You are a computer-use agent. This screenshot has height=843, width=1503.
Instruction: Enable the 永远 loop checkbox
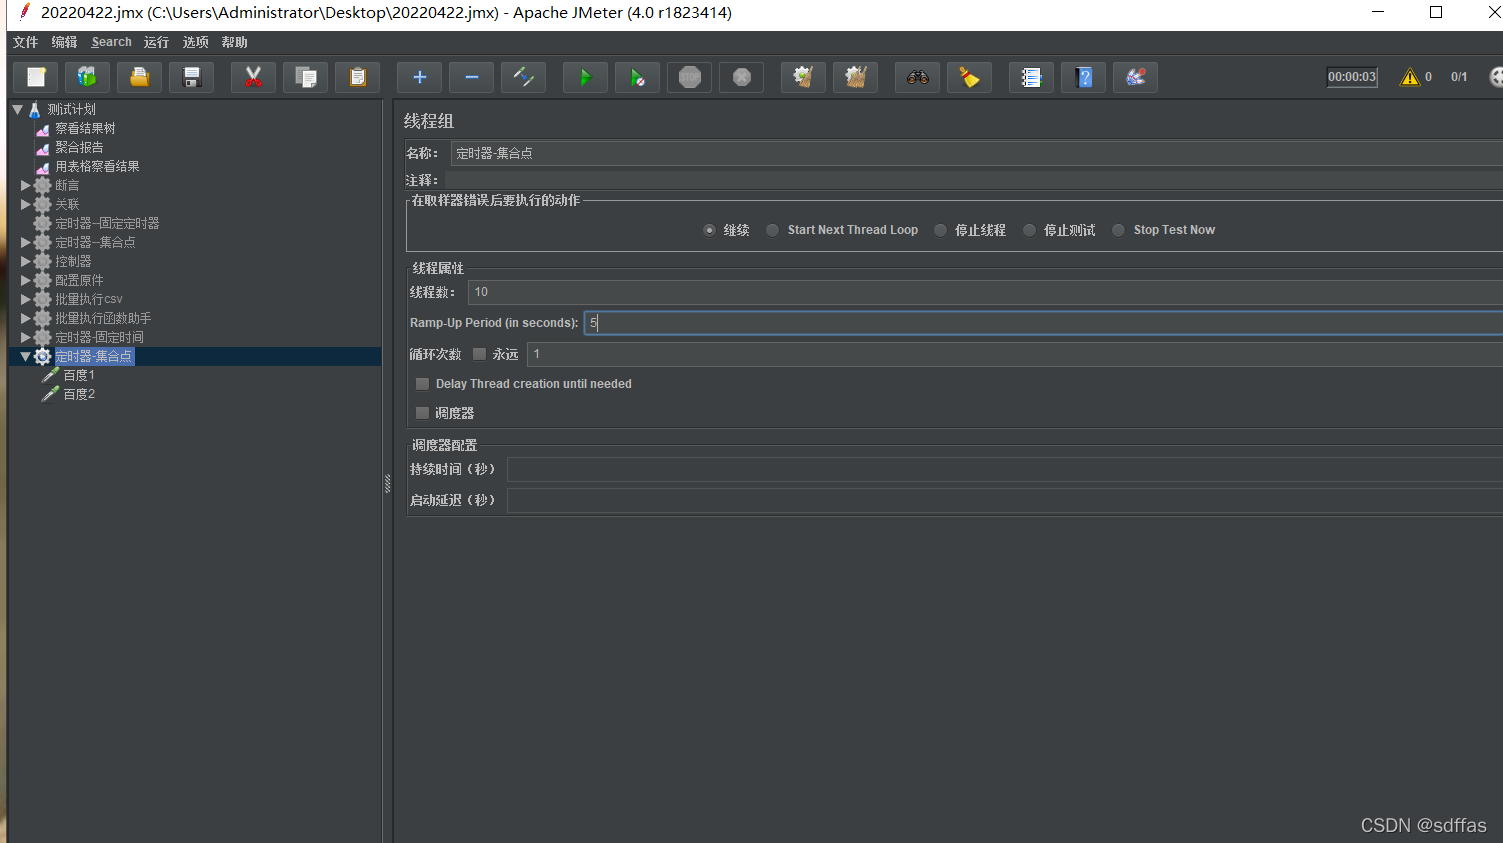(x=479, y=354)
